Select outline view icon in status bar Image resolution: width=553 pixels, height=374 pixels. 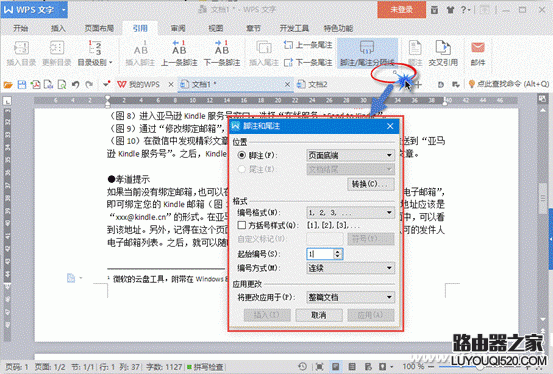(352, 367)
